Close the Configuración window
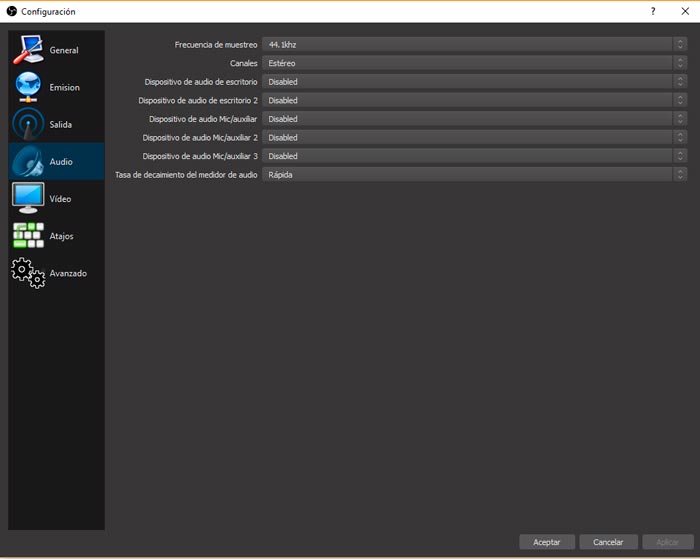Screen dimensions: 700x559 (x=685, y=11)
